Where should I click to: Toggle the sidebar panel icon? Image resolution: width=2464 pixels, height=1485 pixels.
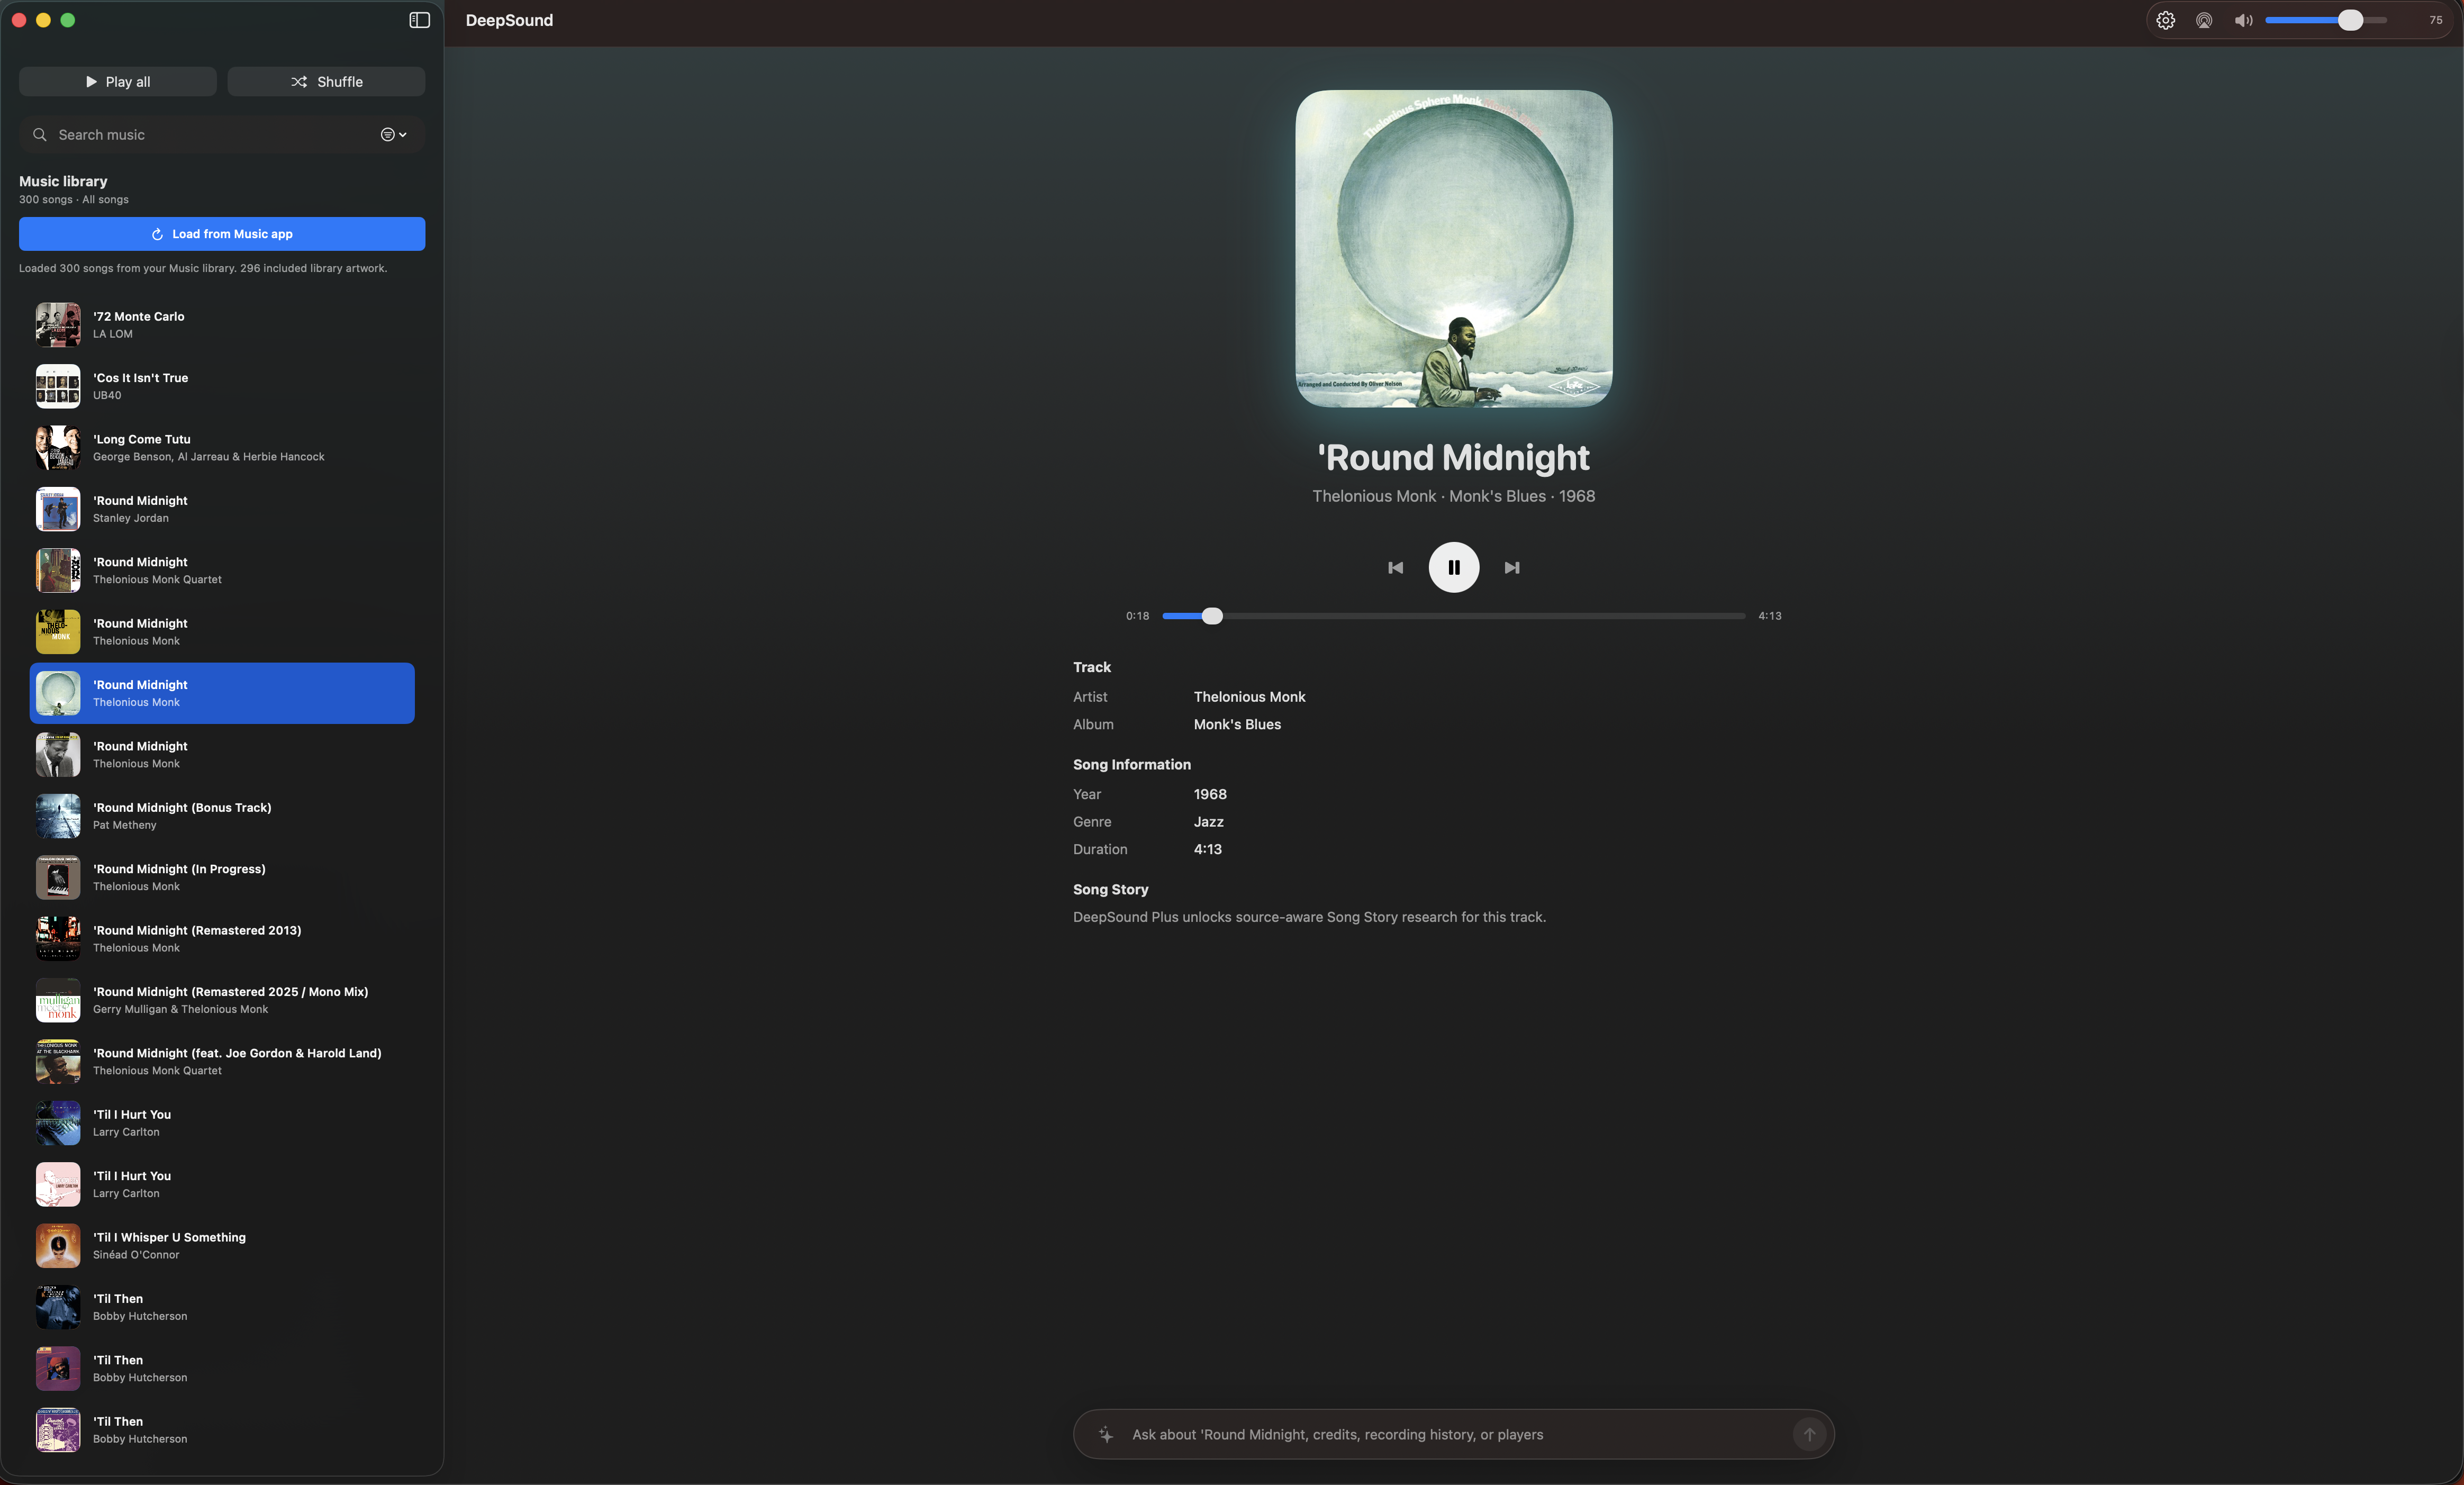pyautogui.click(x=419, y=20)
